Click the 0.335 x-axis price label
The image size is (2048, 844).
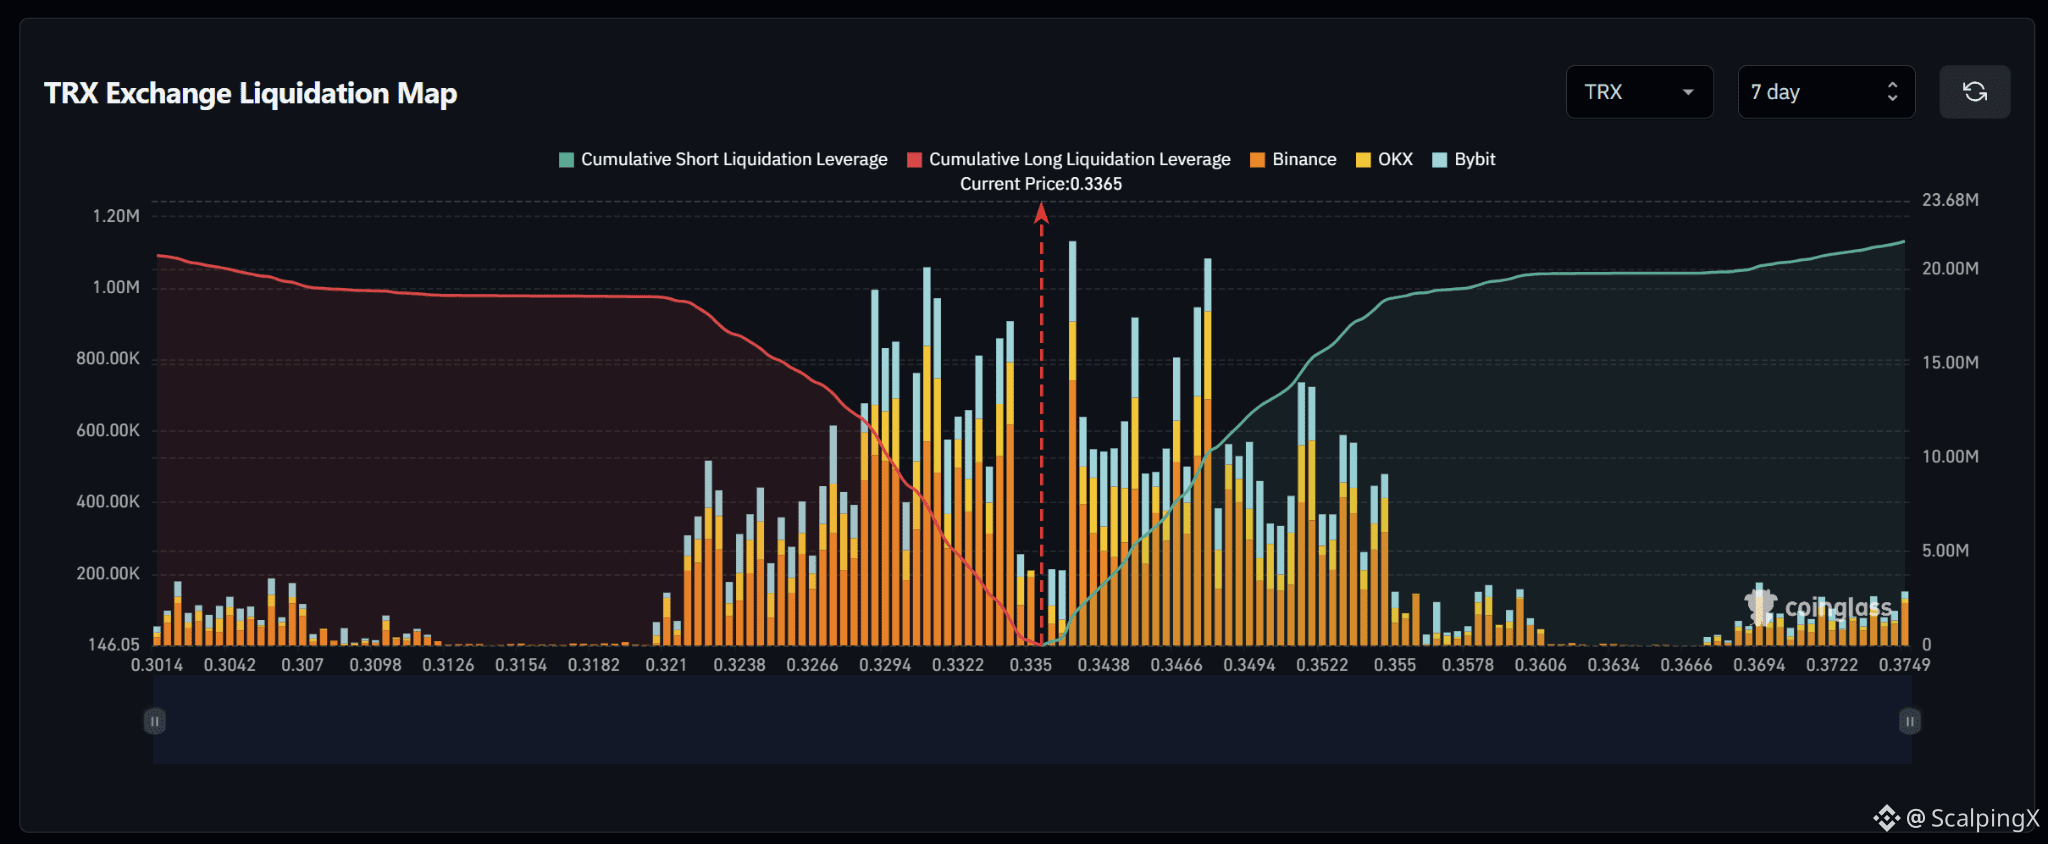pyautogui.click(x=1031, y=665)
